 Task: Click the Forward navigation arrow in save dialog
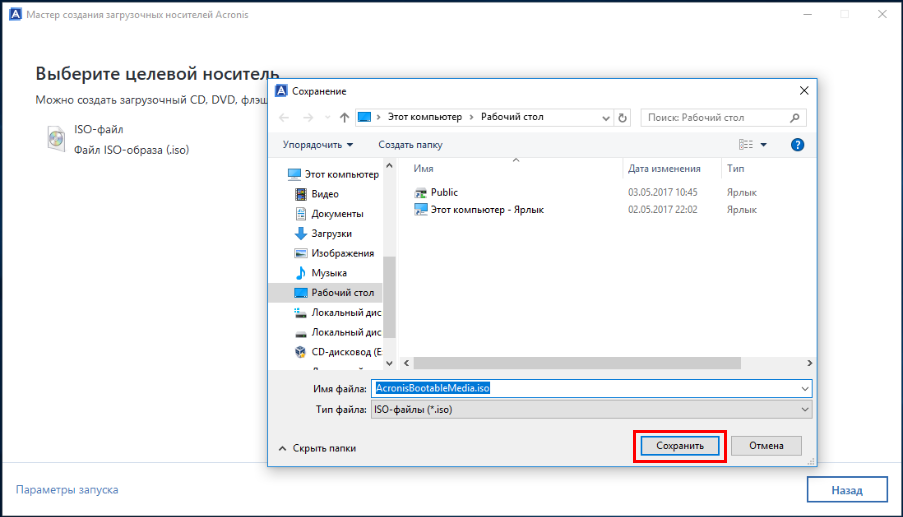pos(308,117)
